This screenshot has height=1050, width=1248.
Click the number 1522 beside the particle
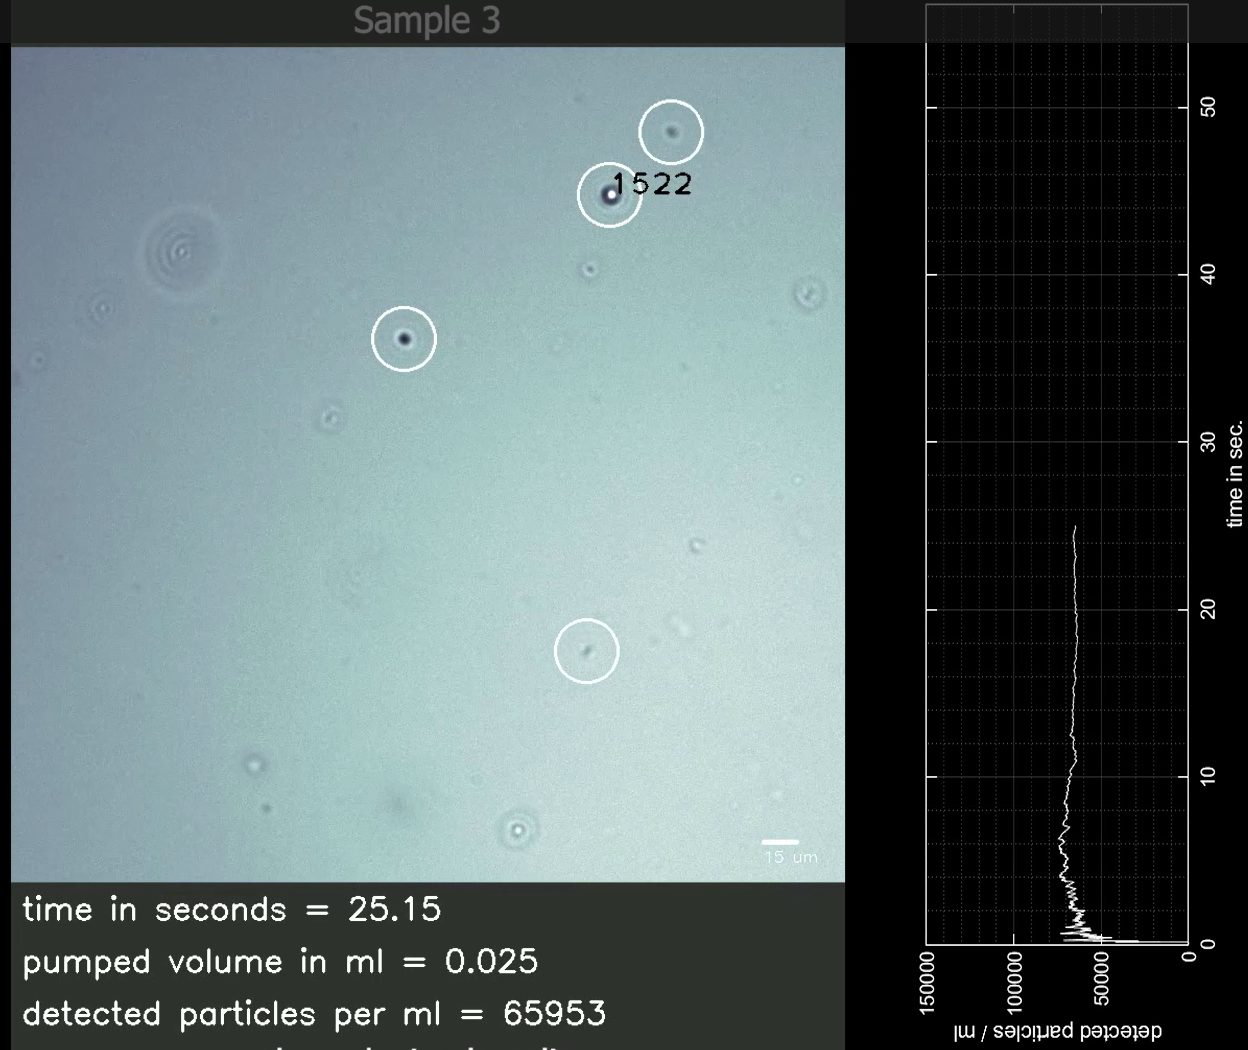[652, 184]
